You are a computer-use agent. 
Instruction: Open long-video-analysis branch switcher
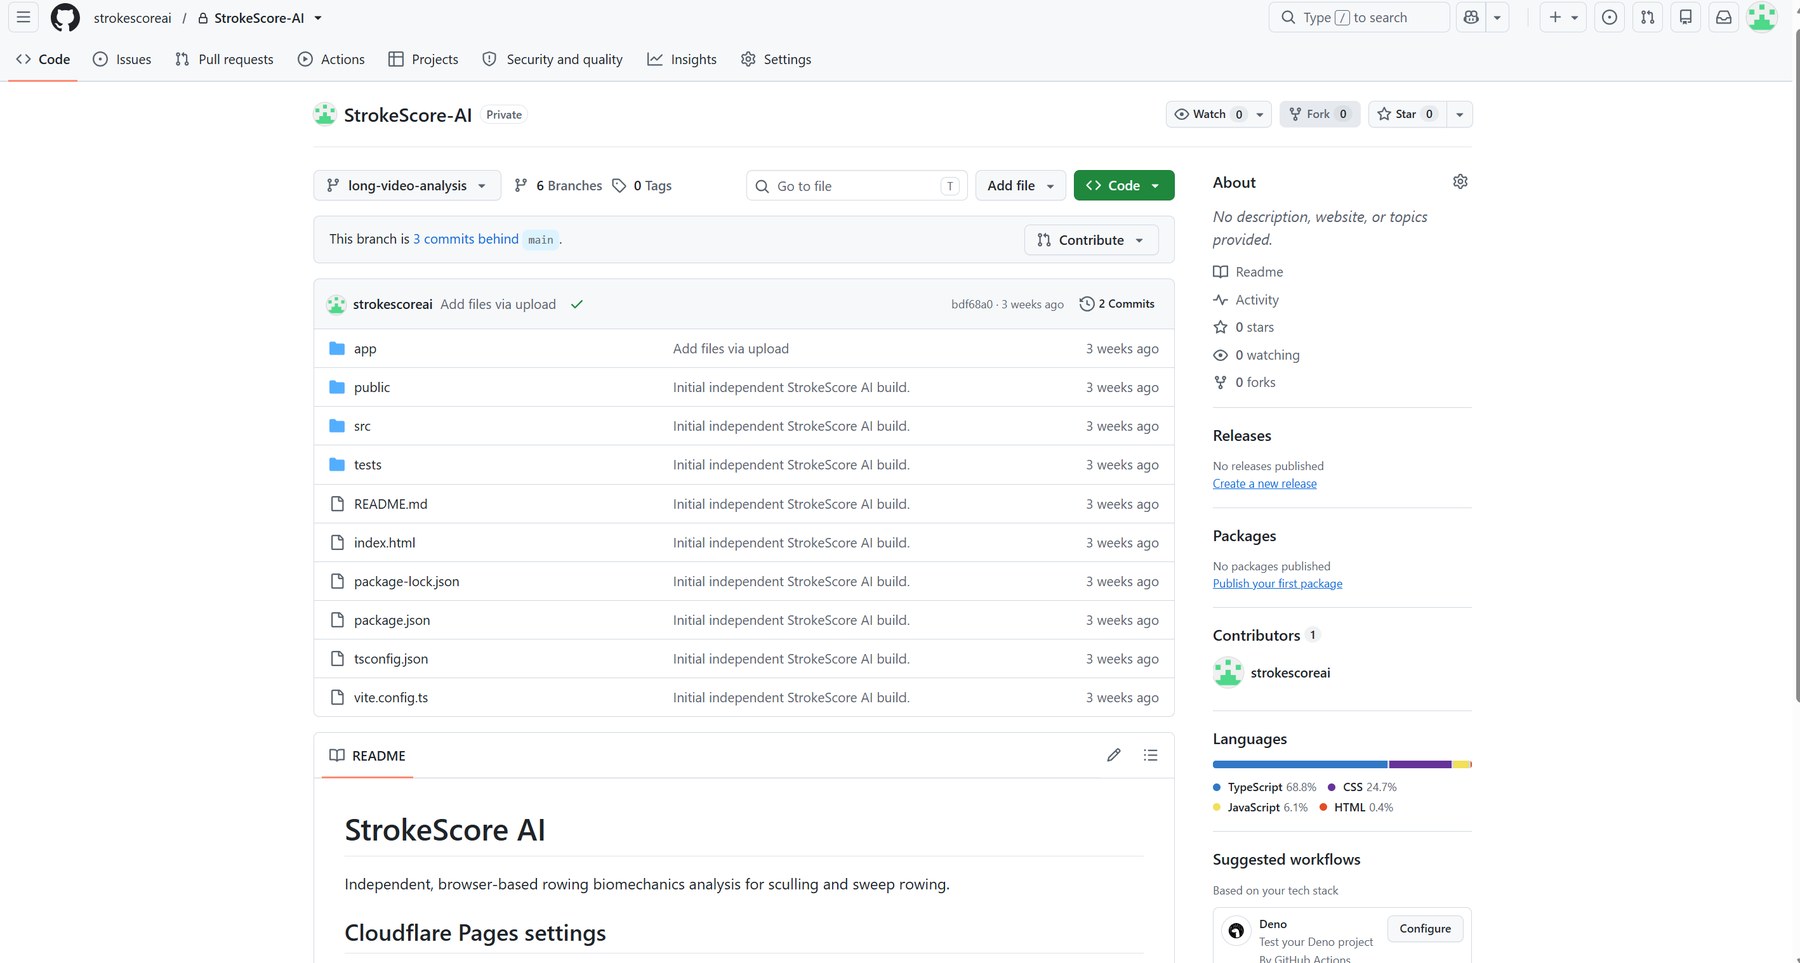click(x=407, y=186)
